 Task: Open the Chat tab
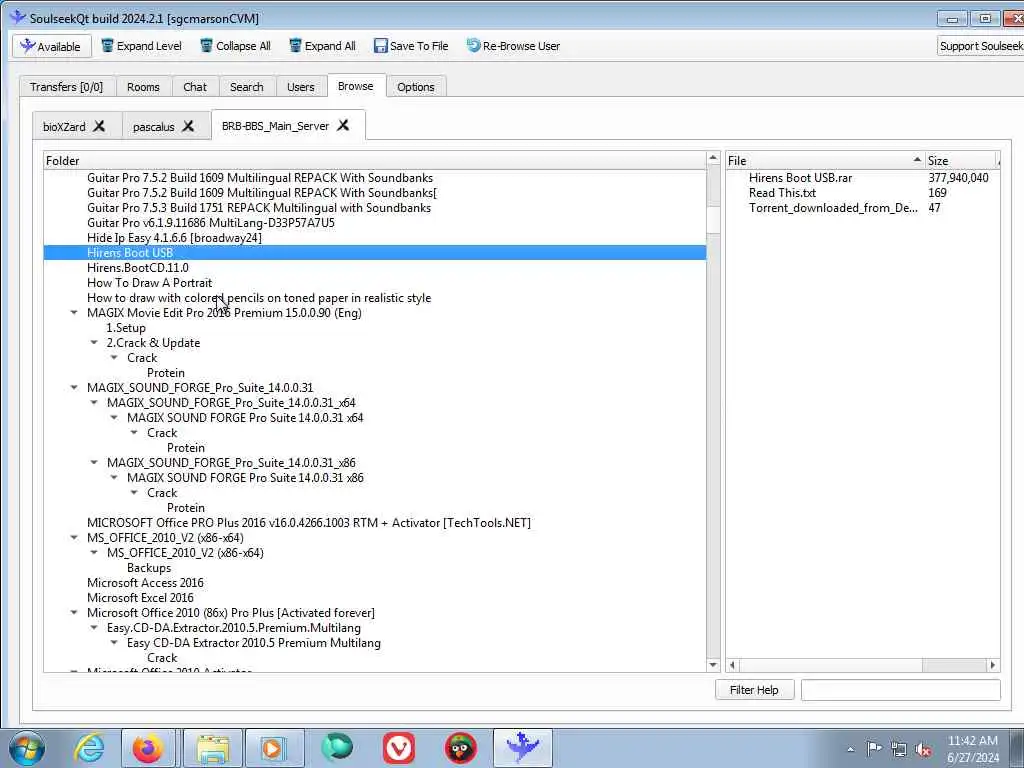tap(195, 87)
